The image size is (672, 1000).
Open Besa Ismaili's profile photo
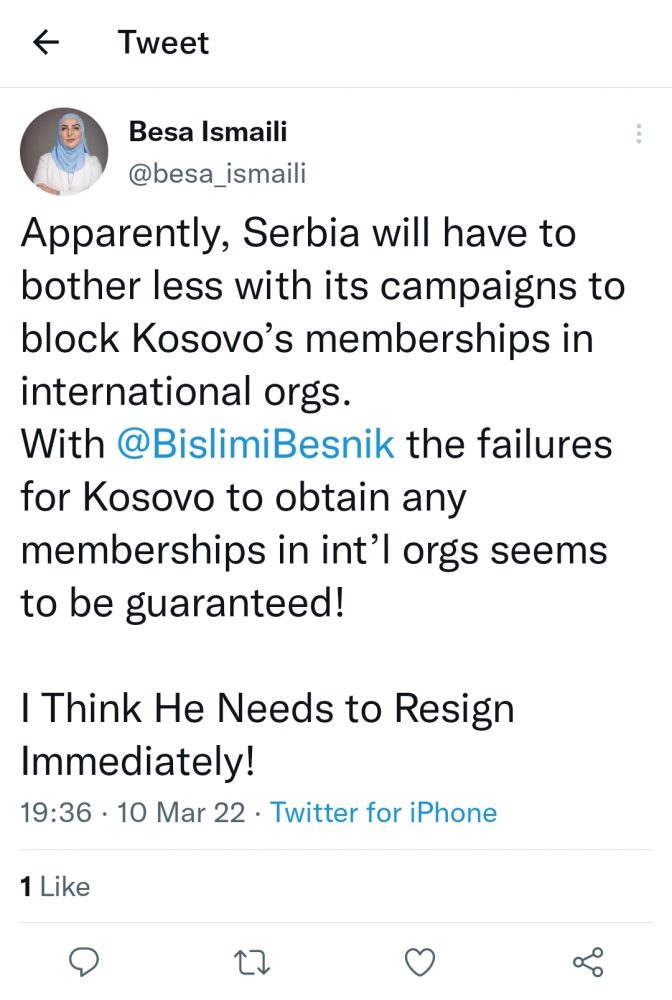64,151
